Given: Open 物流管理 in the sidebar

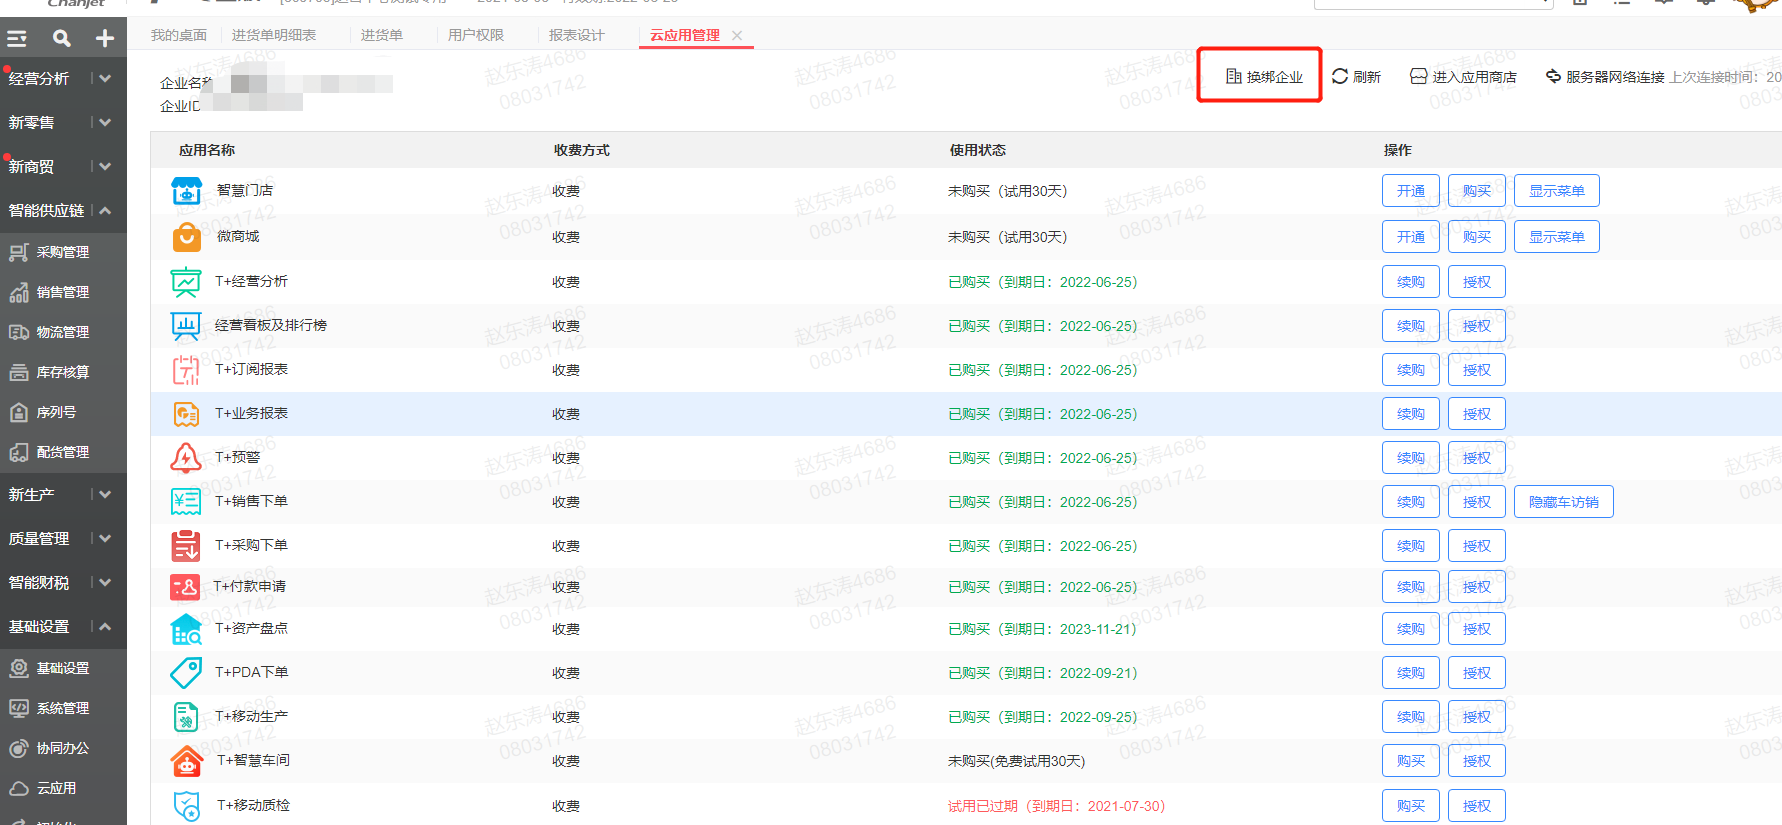Looking at the screenshot, I should pos(63,332).
